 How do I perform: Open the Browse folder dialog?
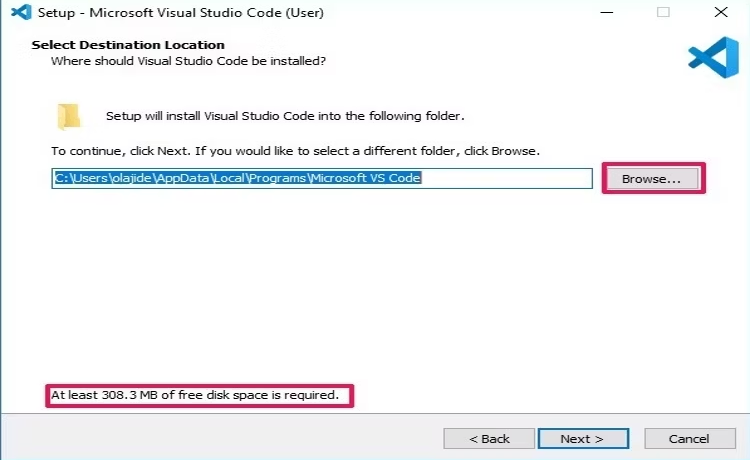point(653,178)
